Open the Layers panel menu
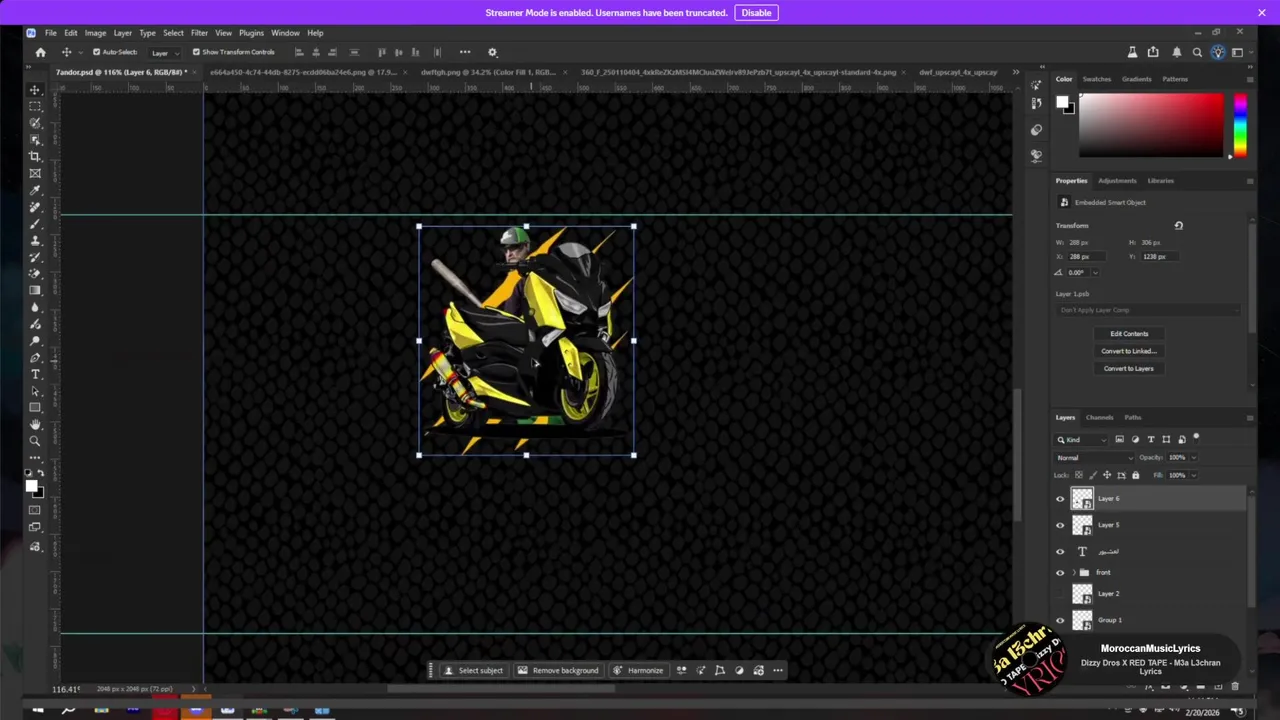The width and height of the screenshot is (1280, 720). pos(1249,418)
